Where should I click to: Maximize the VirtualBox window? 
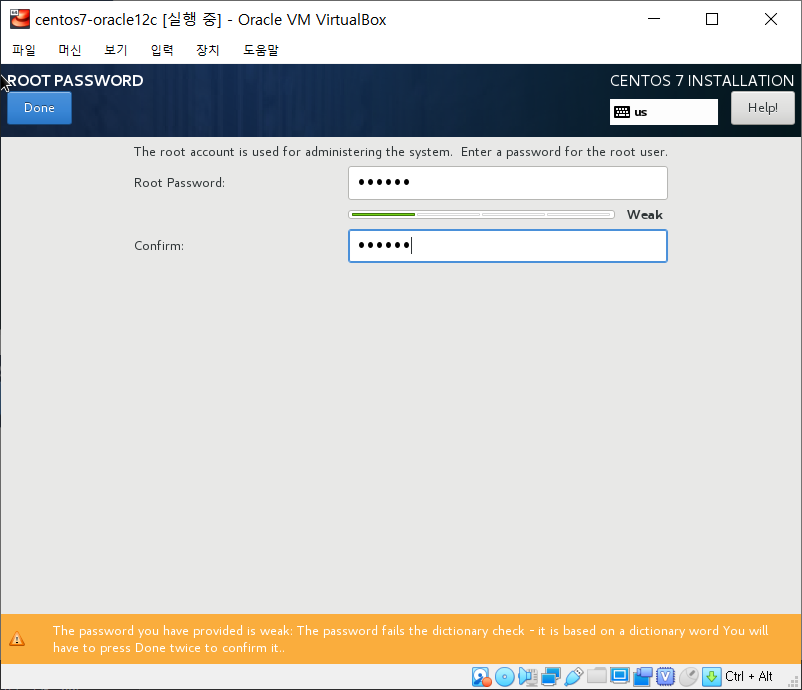click(x=712, y=19)
